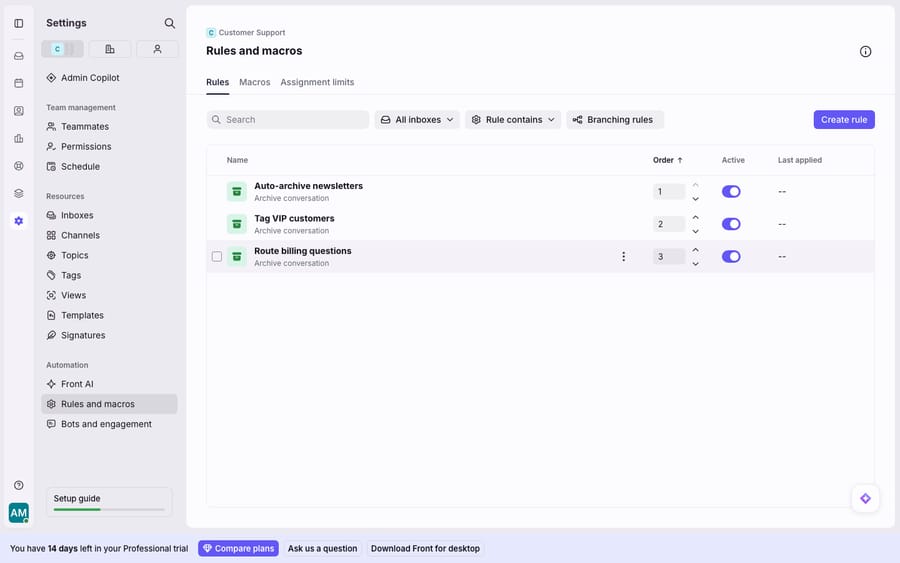Open Inboxes in Resources
This screenshot has height=563, width=900.
tap(109, 215)
